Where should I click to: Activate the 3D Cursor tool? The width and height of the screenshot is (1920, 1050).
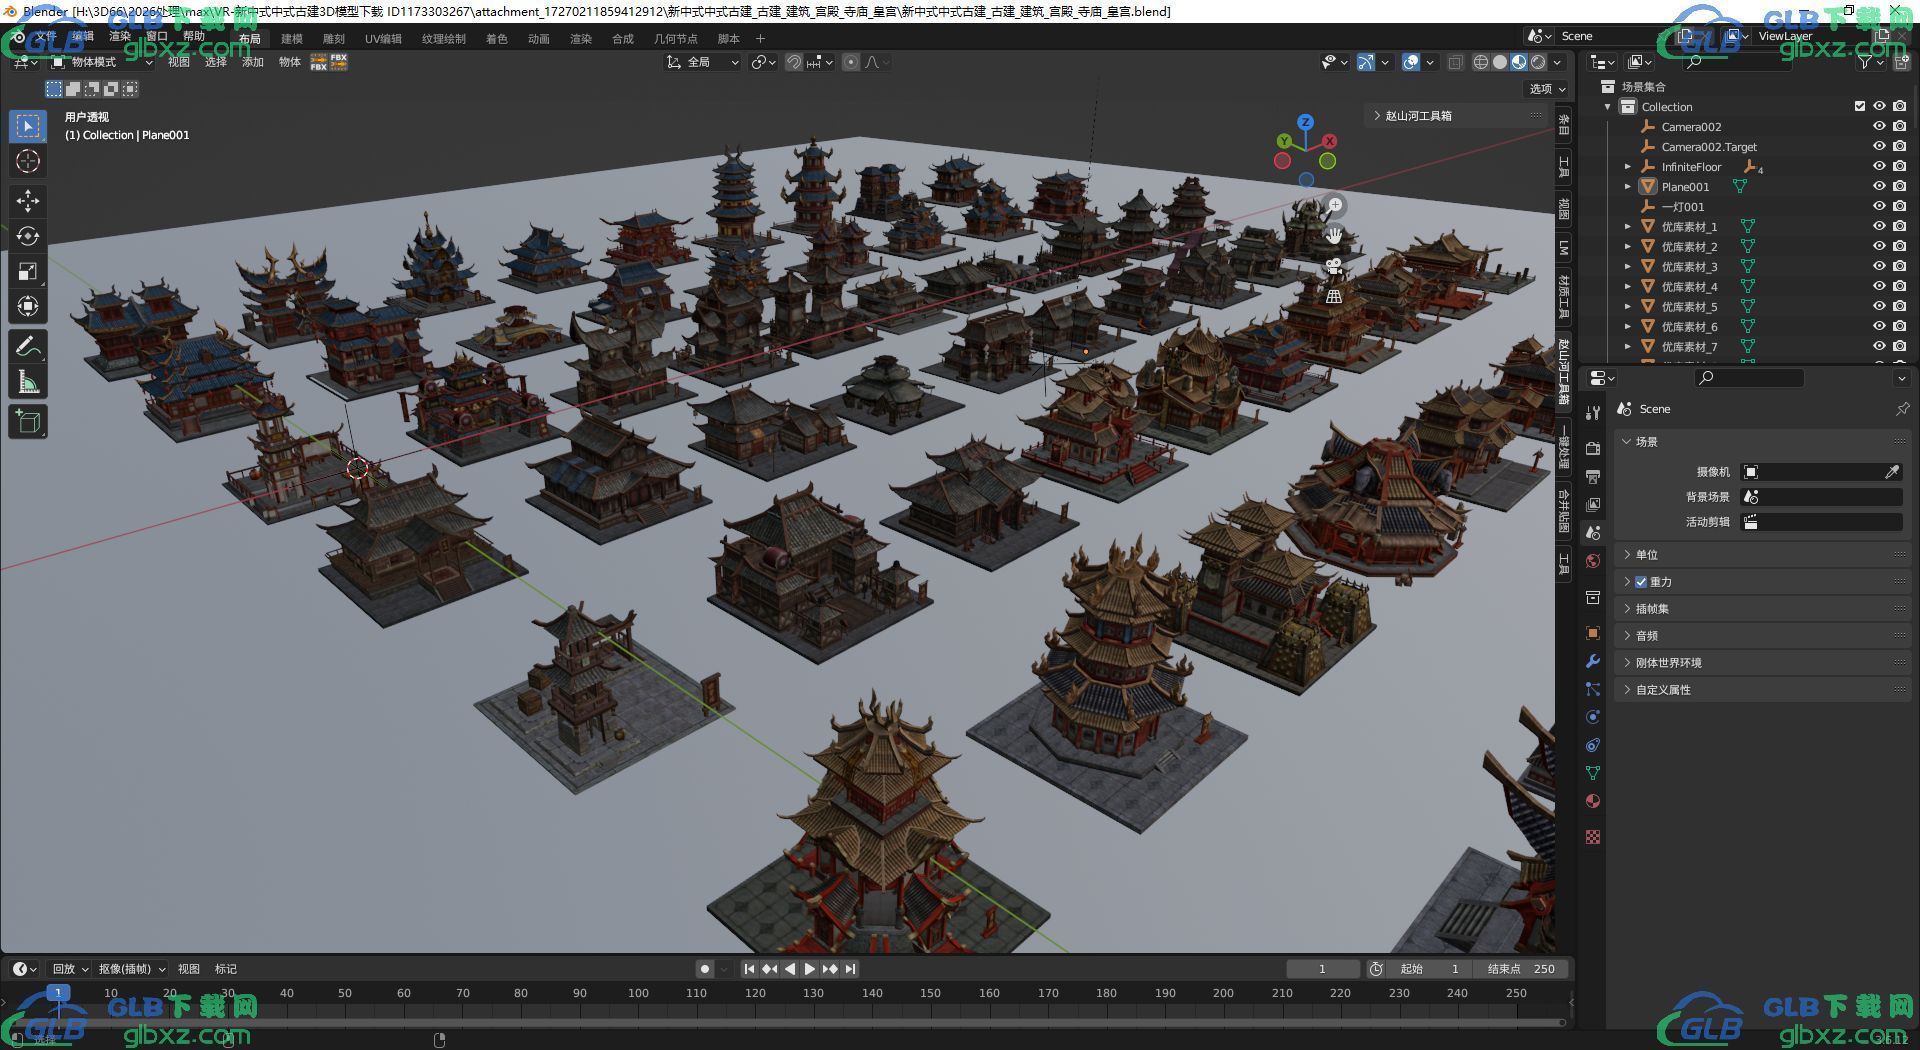click(x=28, y=161)
